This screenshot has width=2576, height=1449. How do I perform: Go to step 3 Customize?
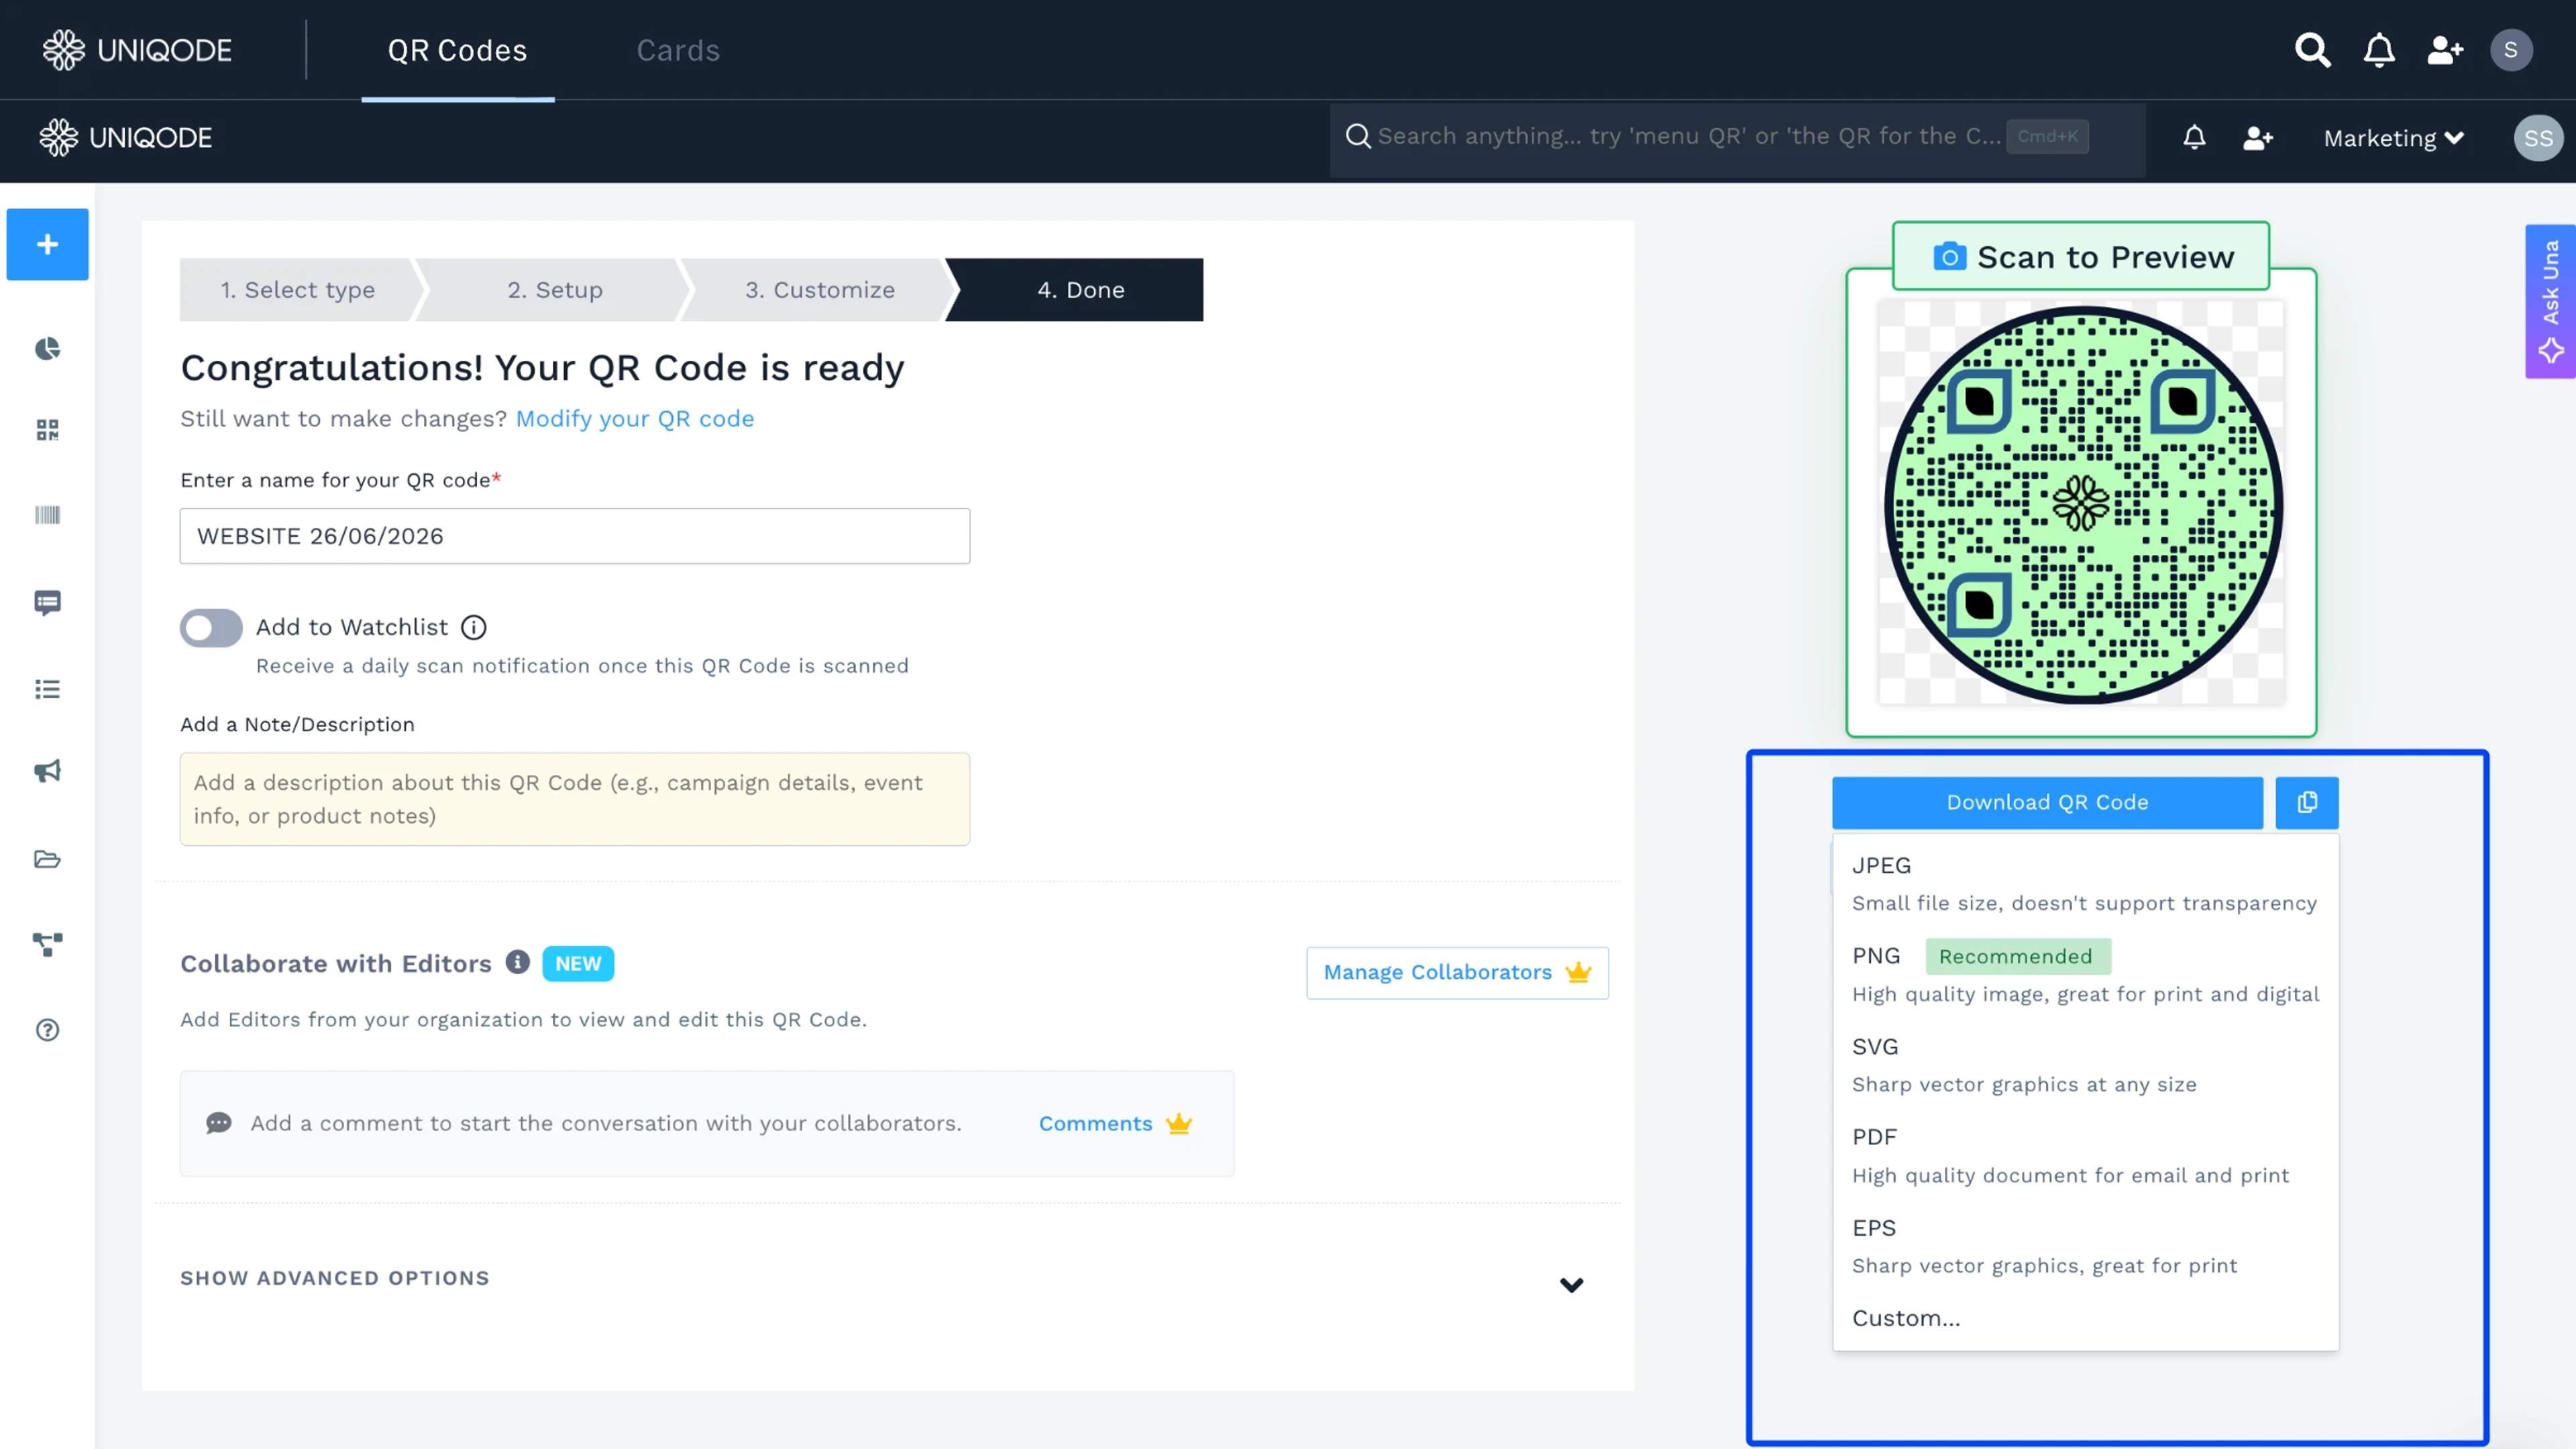click(x=820, y=290)
